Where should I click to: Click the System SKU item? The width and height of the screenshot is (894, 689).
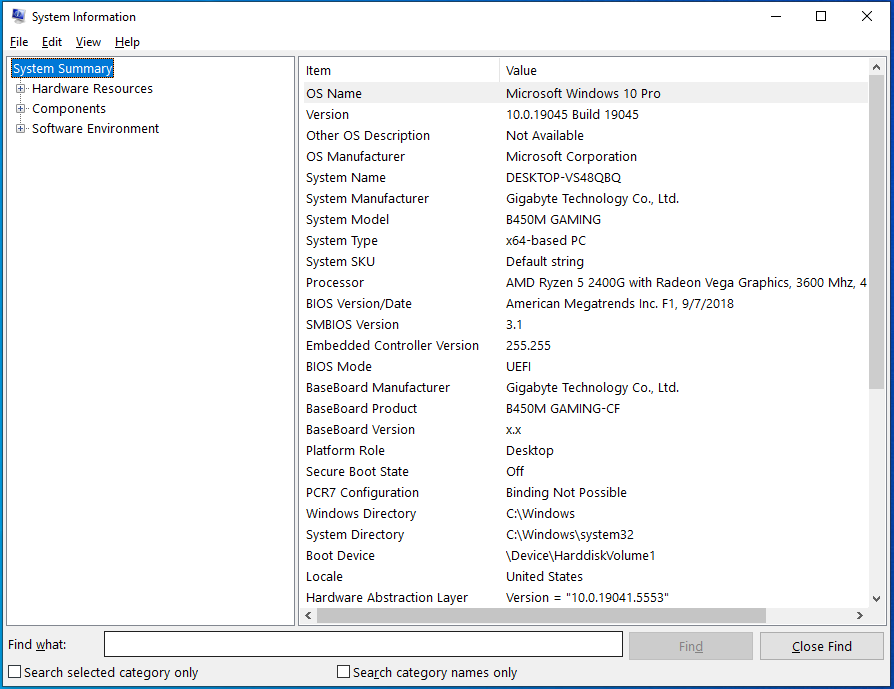coord(340,262)
